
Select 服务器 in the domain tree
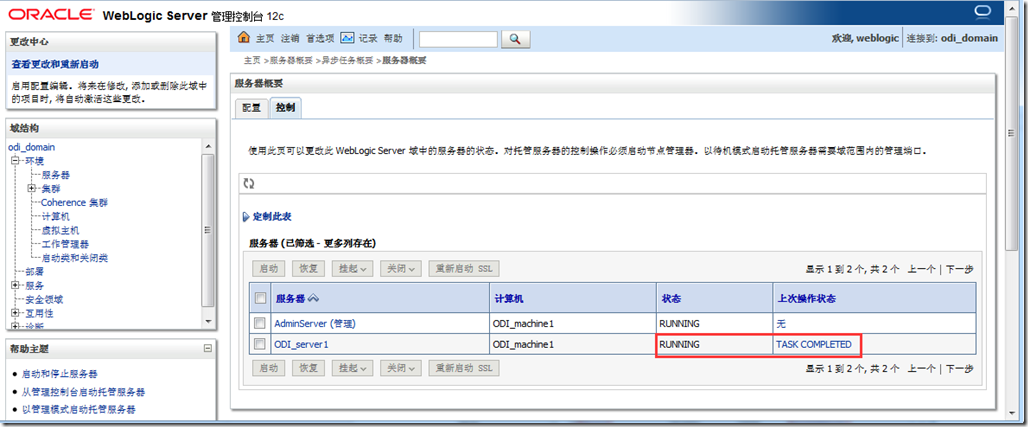(56, 175)
